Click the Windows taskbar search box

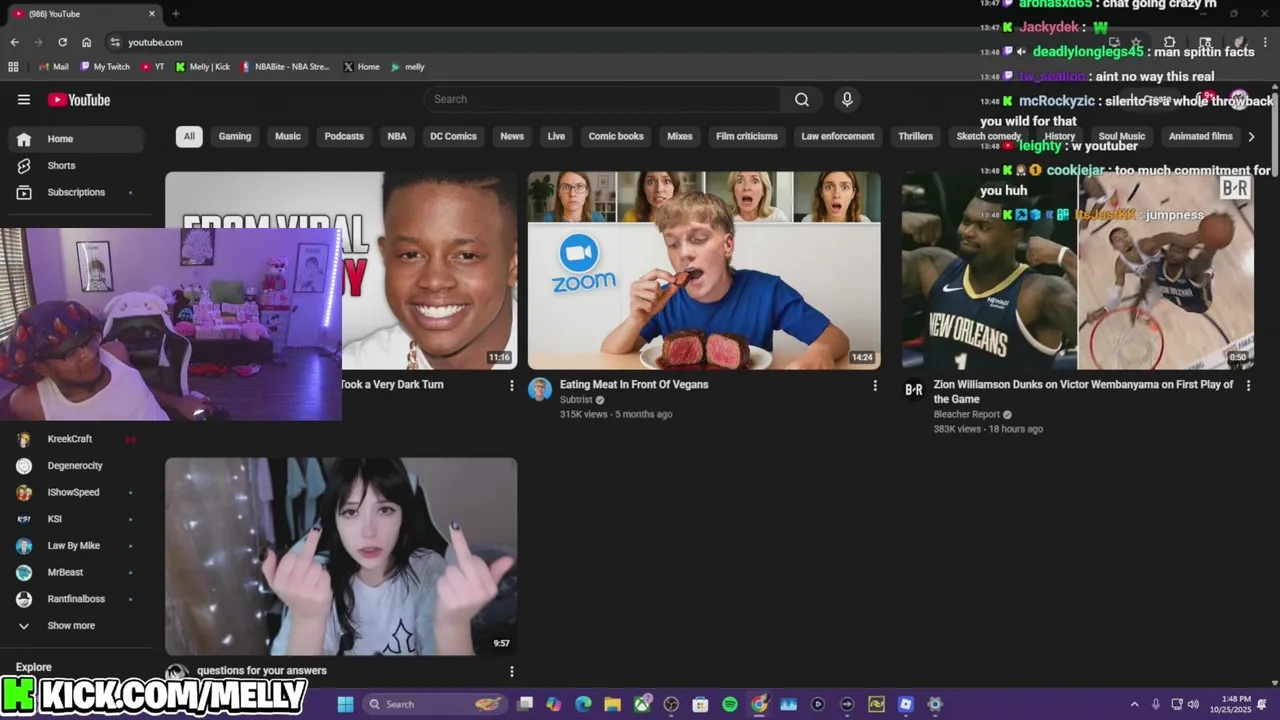[433, 704]
